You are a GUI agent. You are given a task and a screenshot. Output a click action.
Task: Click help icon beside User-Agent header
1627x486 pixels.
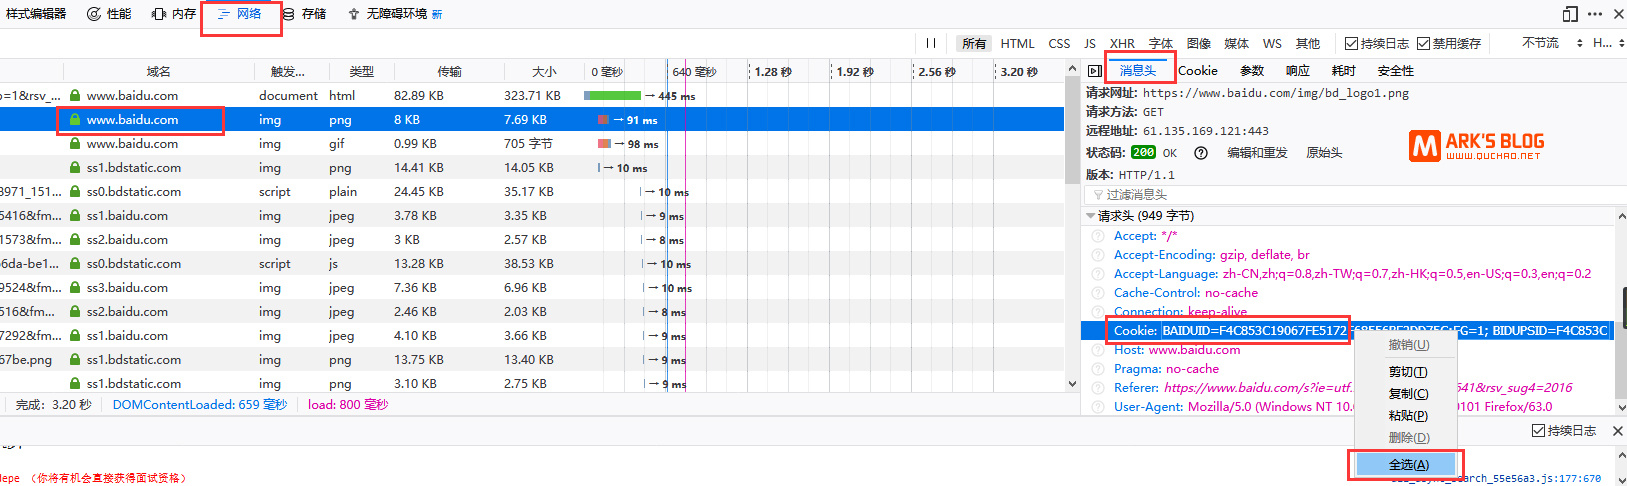(x=1098, y=407)
